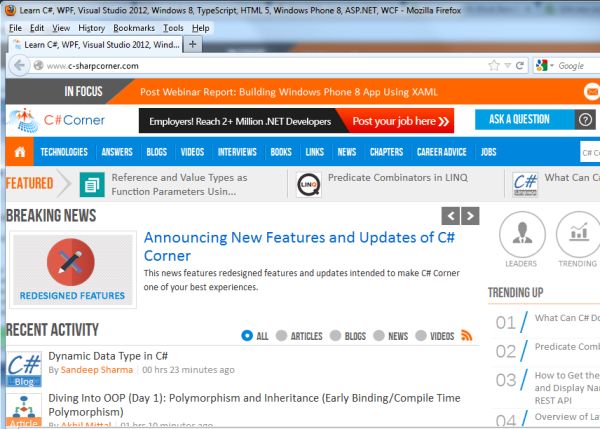Select the ALL activity filter
This screenshot has width=600, height=429.
coord(255,336)
